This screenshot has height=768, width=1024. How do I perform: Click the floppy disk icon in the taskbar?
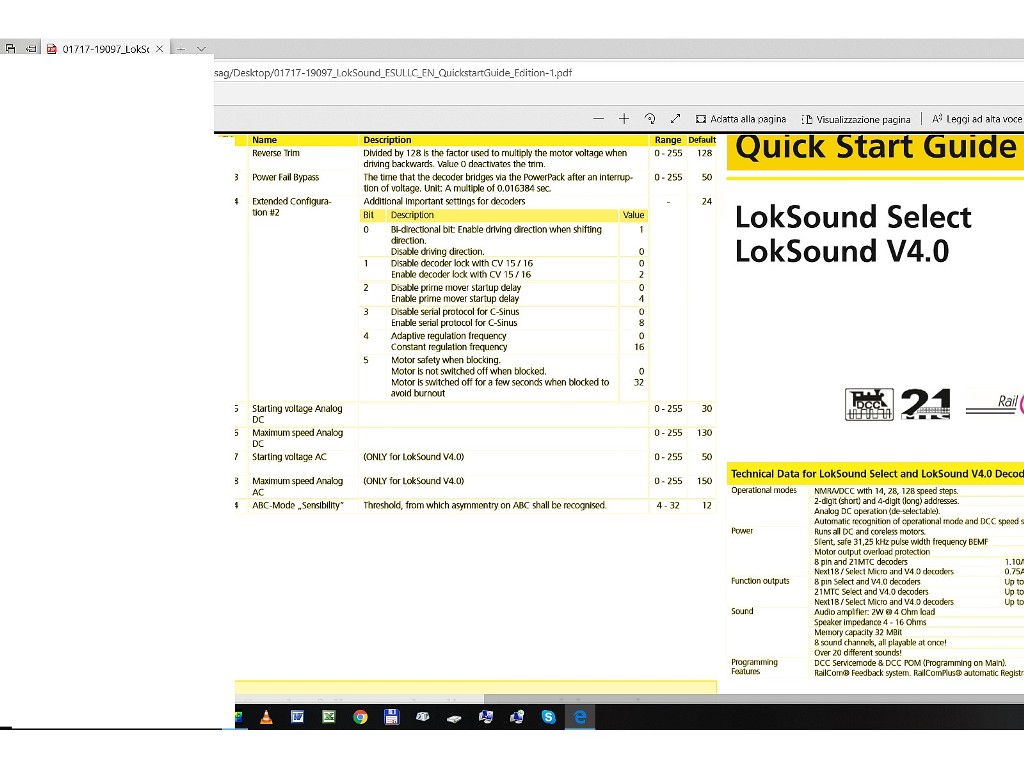point(391,716)
